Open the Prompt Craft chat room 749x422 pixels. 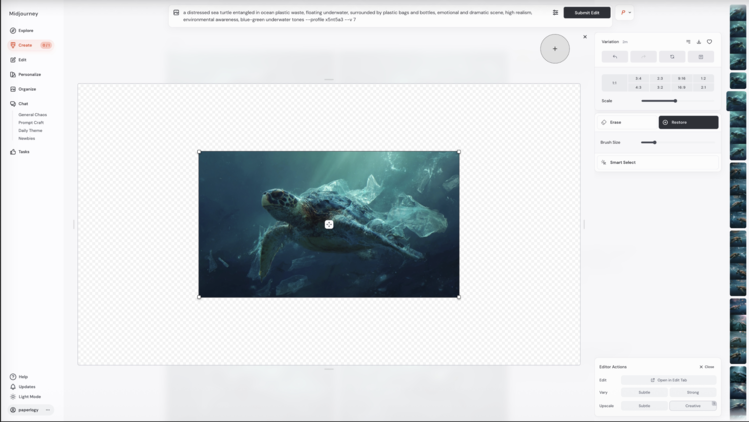pyautogui.click(x=31, y=123)
